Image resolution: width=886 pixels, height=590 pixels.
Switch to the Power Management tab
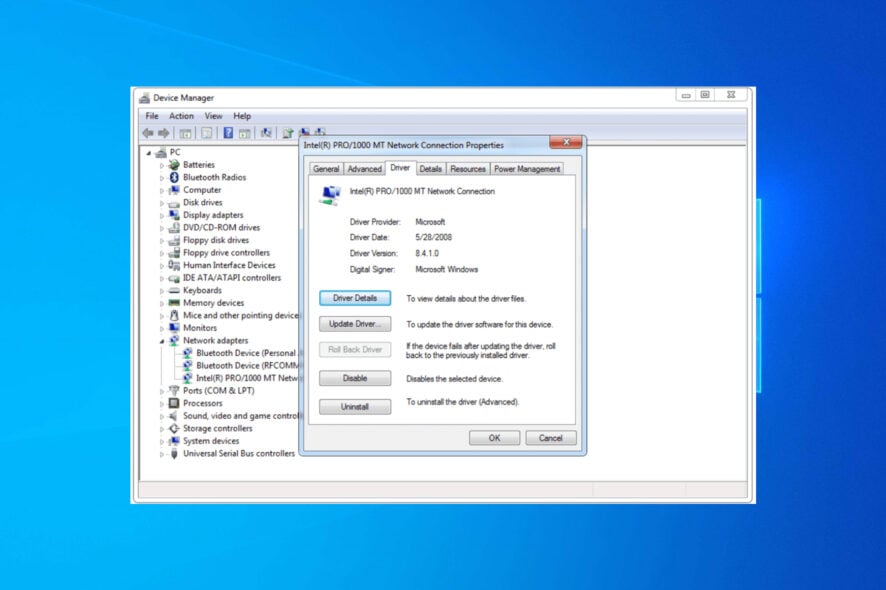tap(527, 168)
